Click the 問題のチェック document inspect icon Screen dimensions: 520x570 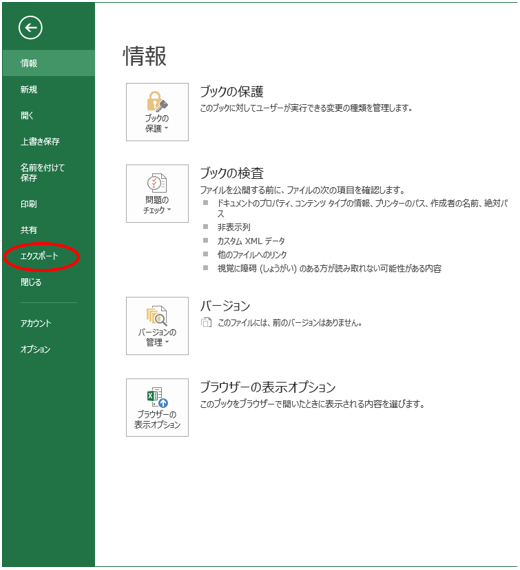tap(157, 182)
